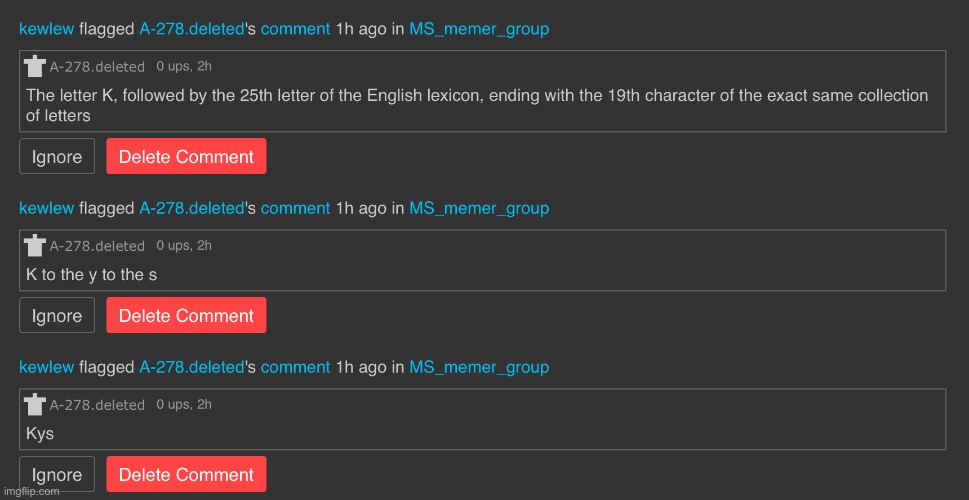Image resolution: width=969 pixels, height=500 pixels.
Task: Click the A-278.deleted username inside the Kys comment box
Action: coord(97,405)
